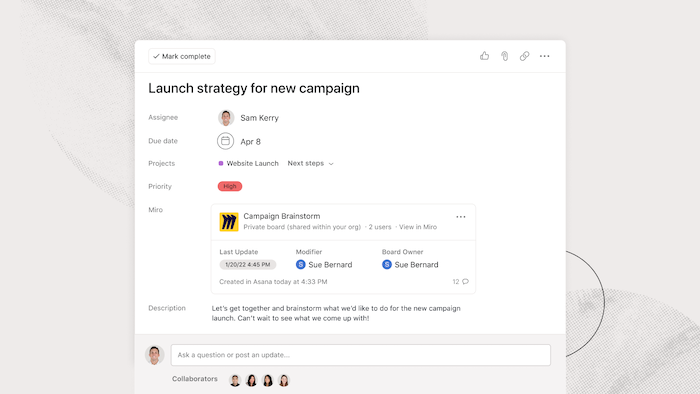Expand the Next steps section dropdown
Image resolution: width=700 pixels, height=394 pixels.
click(x=310, y=163)
